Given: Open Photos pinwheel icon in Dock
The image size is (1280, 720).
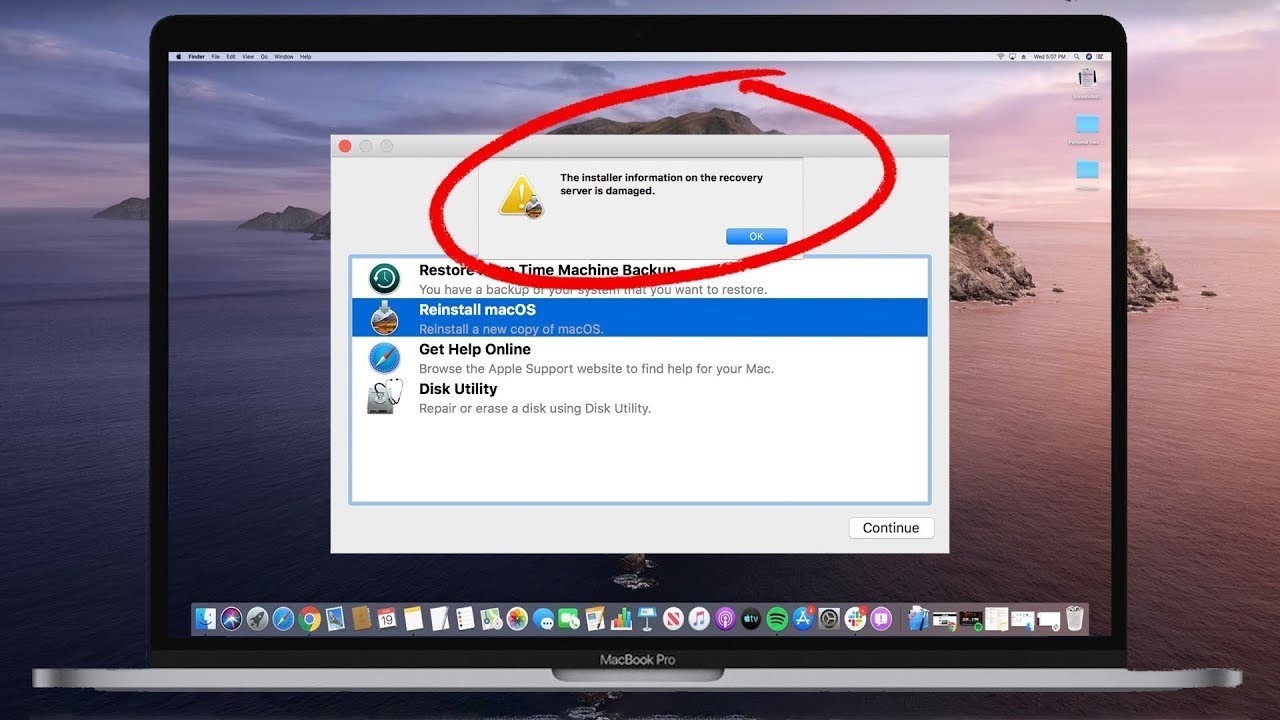Looking at the screenshot, I should tap(517, 619).
